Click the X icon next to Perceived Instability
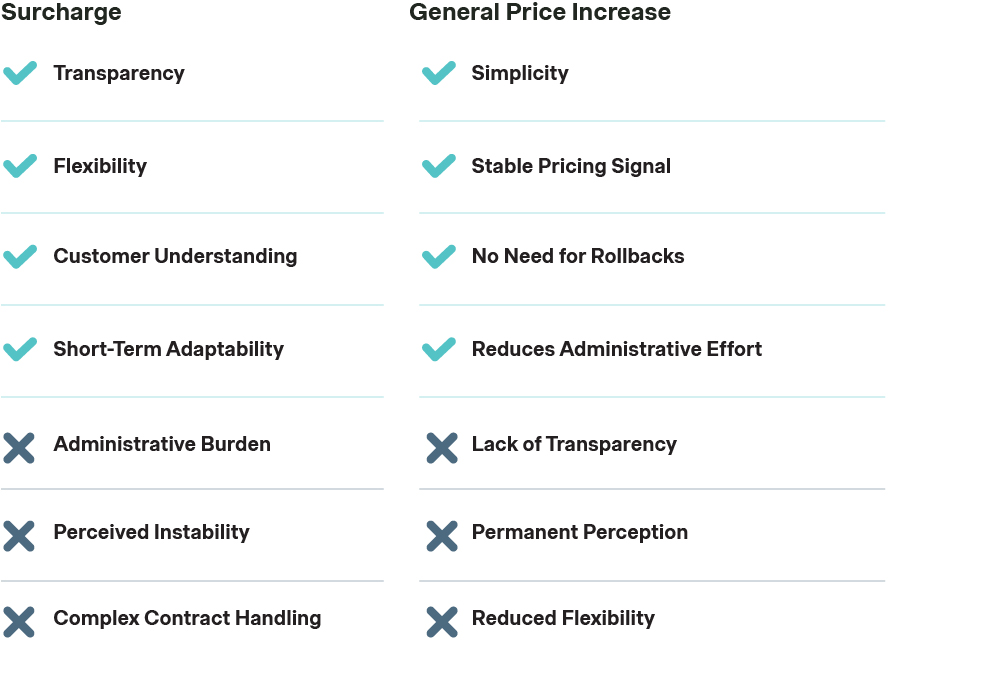Screen dimensions: 1000x675 19,535
